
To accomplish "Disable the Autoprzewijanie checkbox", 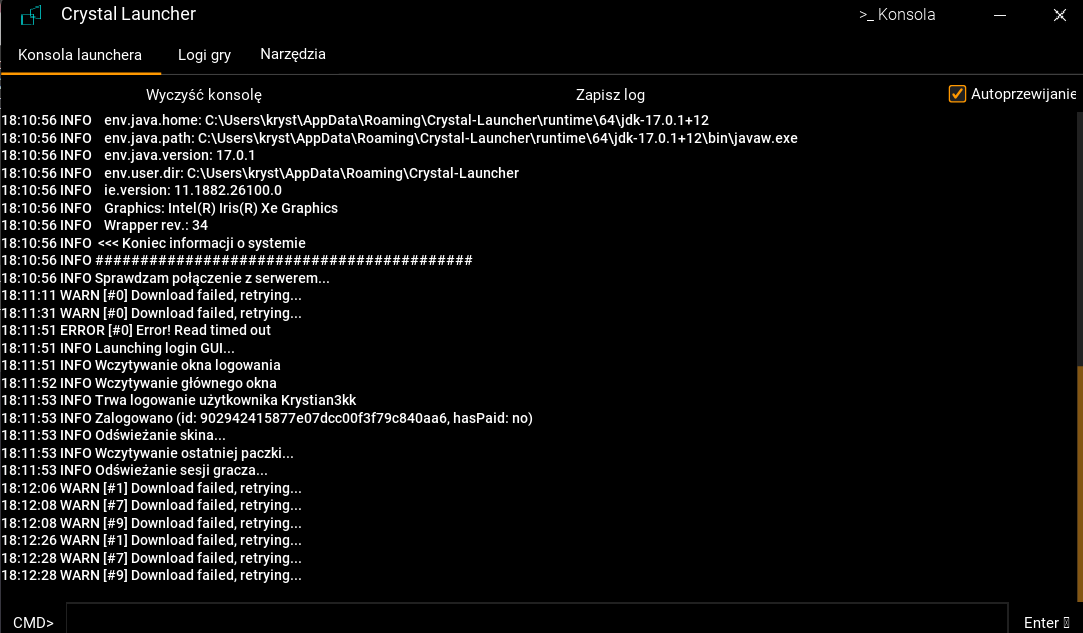I will click(x=957, y=94).
